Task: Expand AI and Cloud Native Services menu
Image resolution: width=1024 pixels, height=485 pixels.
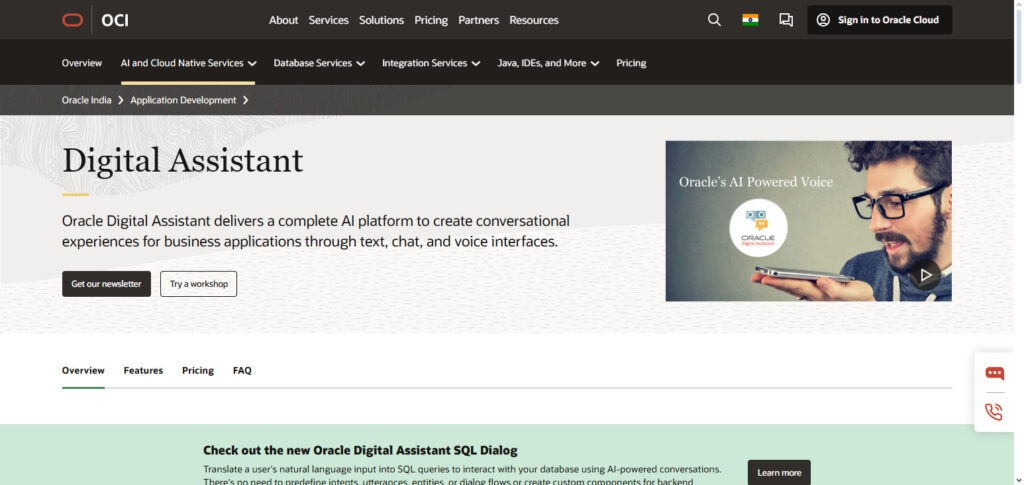Action: pos(188,63)
